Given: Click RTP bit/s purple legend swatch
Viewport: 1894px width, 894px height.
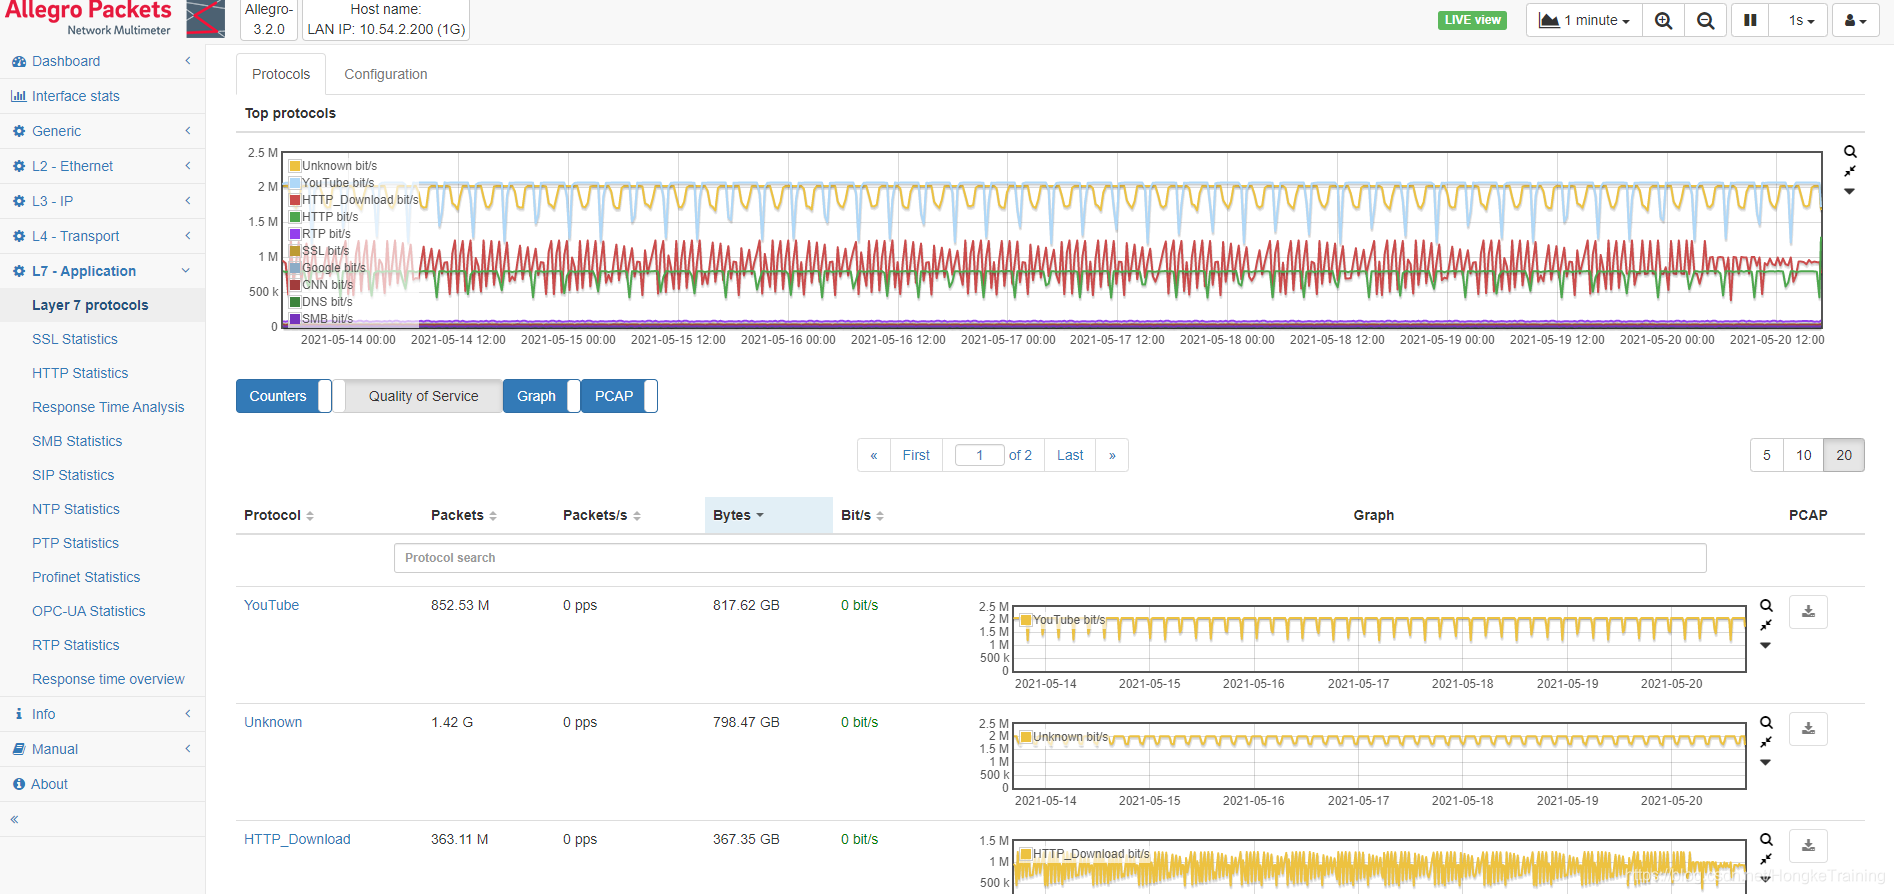Looking at the screenshot, I should click(295, 234).
